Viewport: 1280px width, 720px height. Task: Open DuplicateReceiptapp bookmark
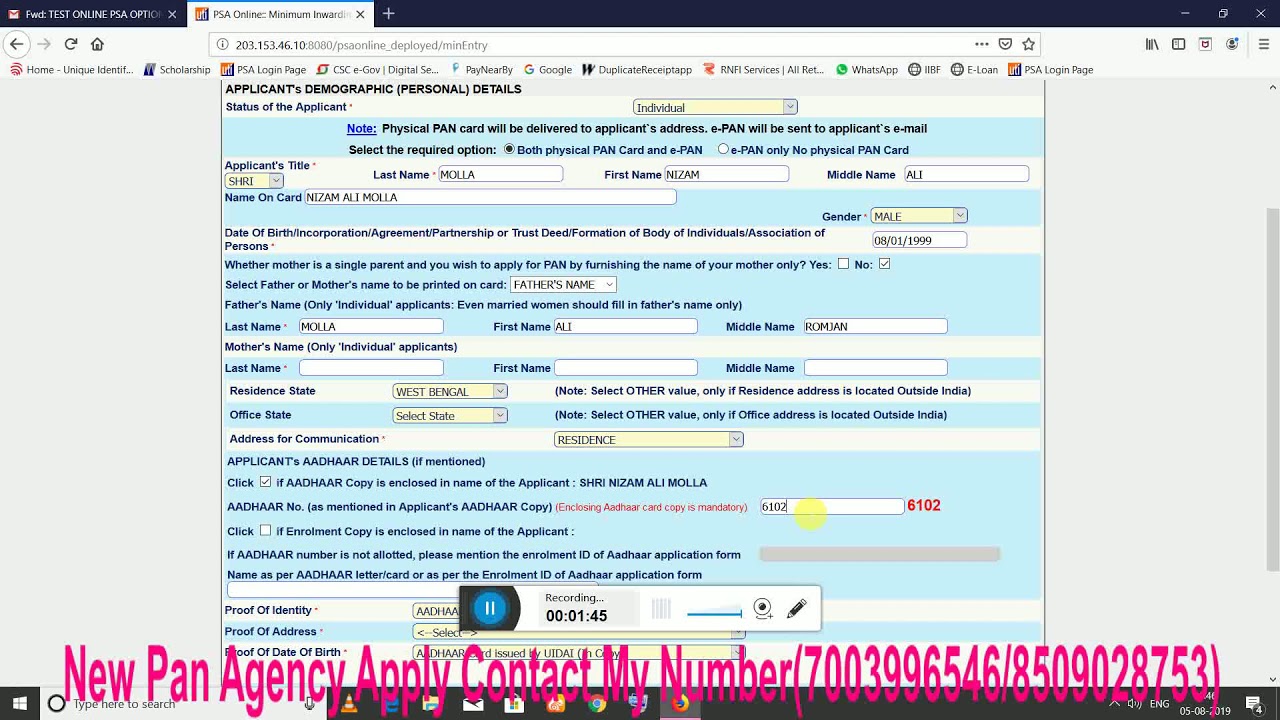[636, 70]
